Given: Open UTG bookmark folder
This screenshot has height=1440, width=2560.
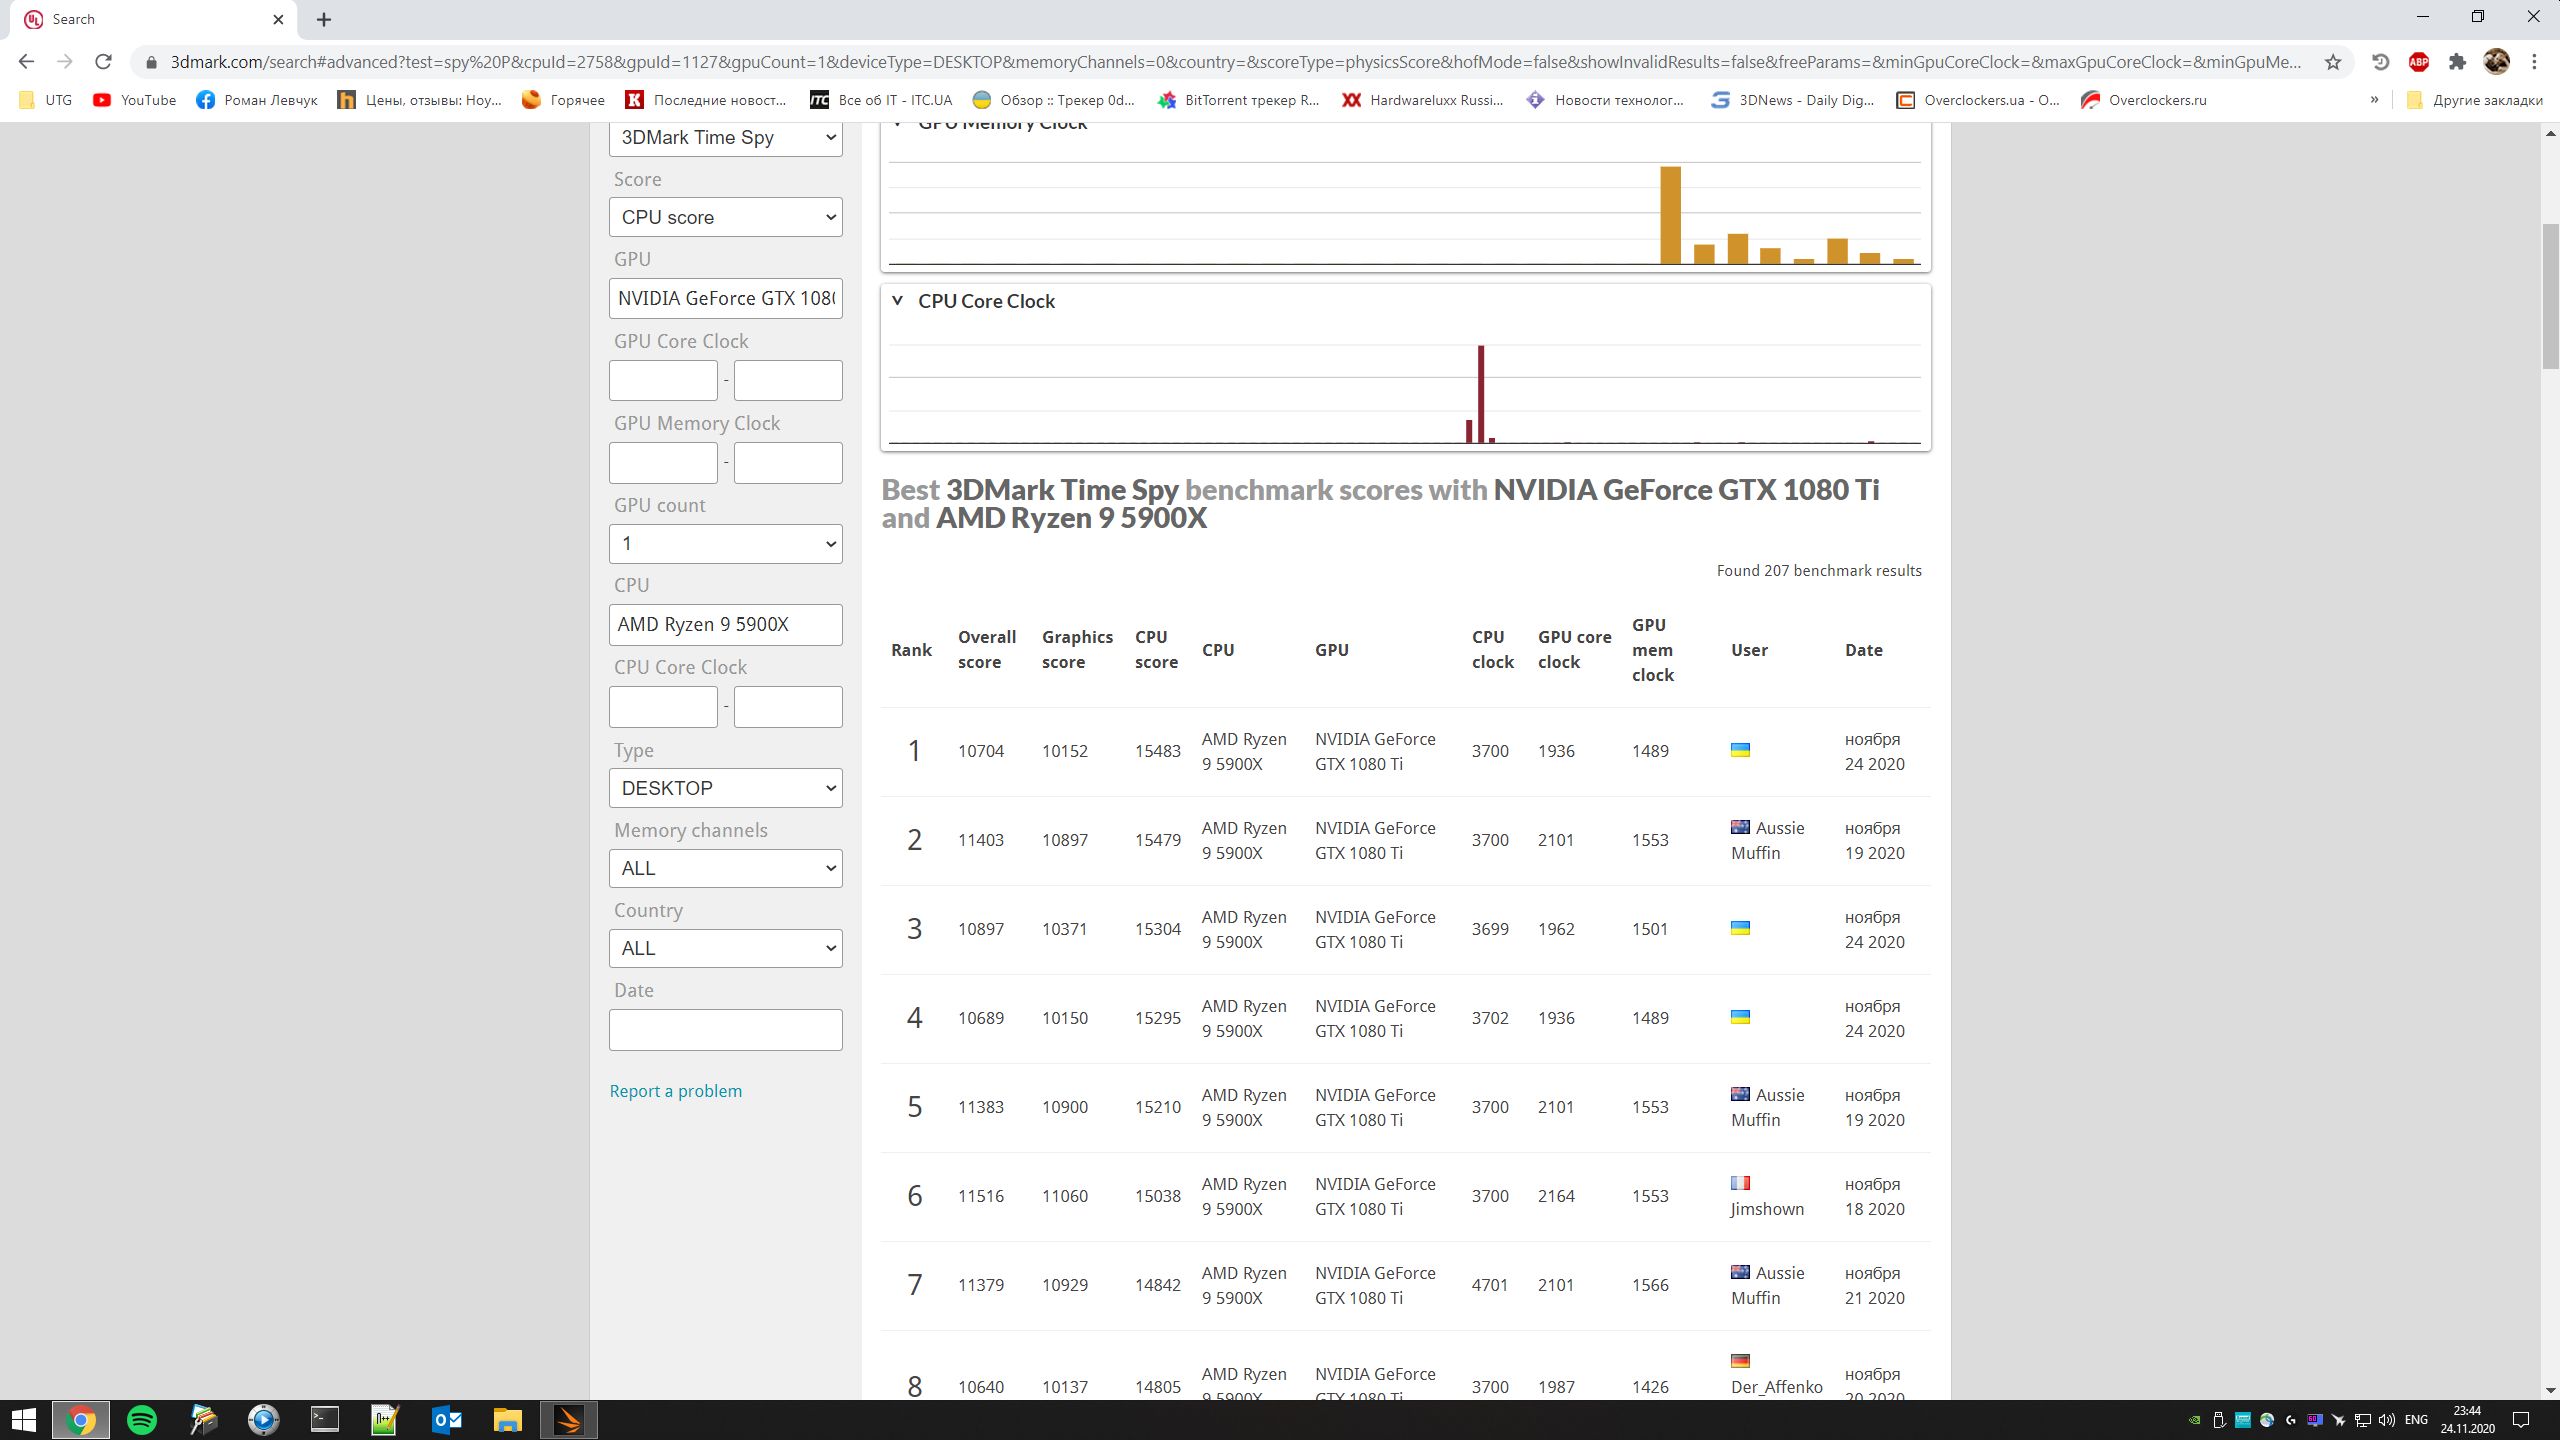Looking at the screenshot, I should coord(46,100).
